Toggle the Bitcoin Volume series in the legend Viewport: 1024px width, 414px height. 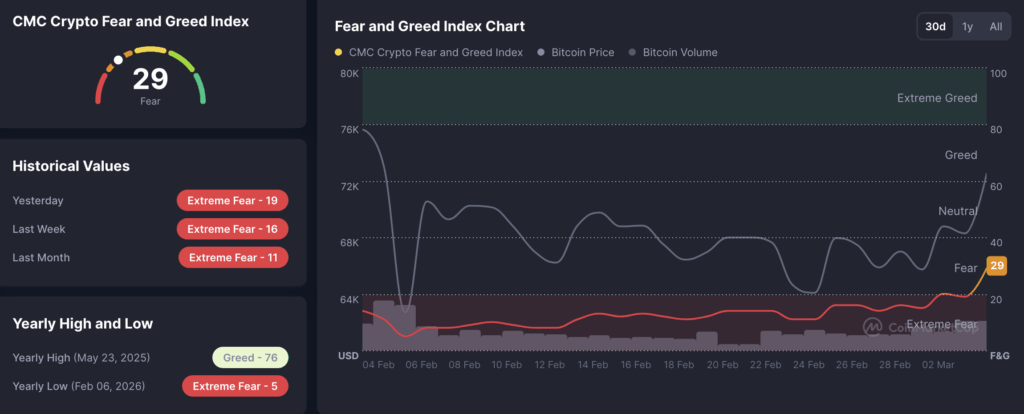click(679, 52)
